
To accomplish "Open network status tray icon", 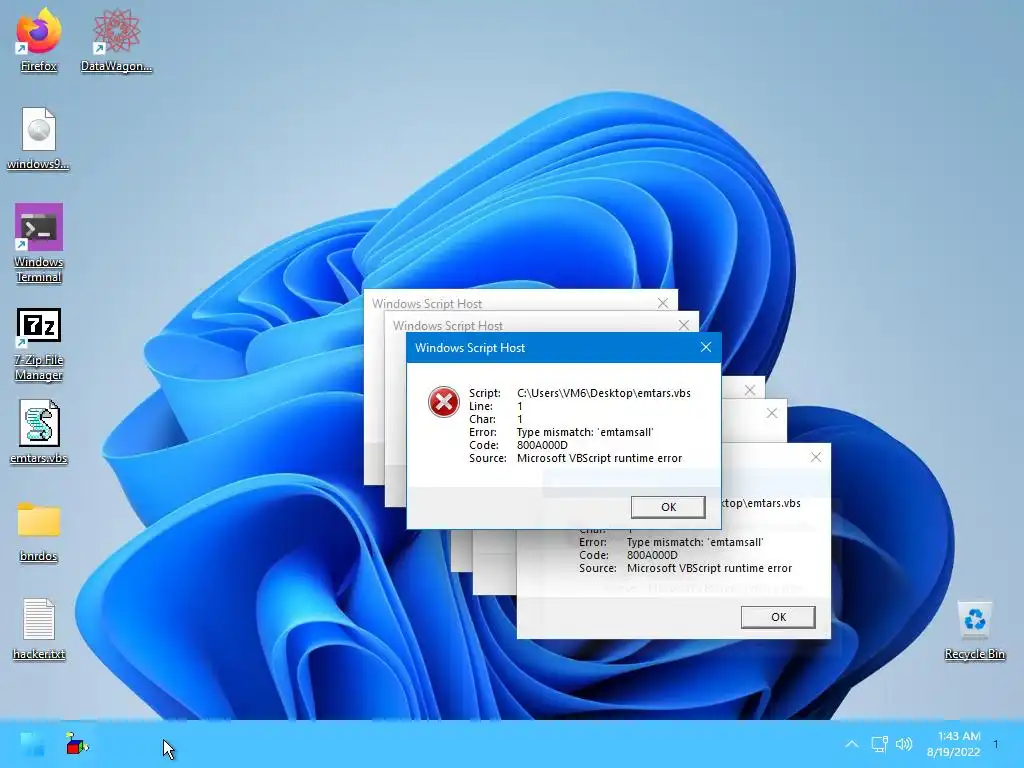I will pos(879,744).
